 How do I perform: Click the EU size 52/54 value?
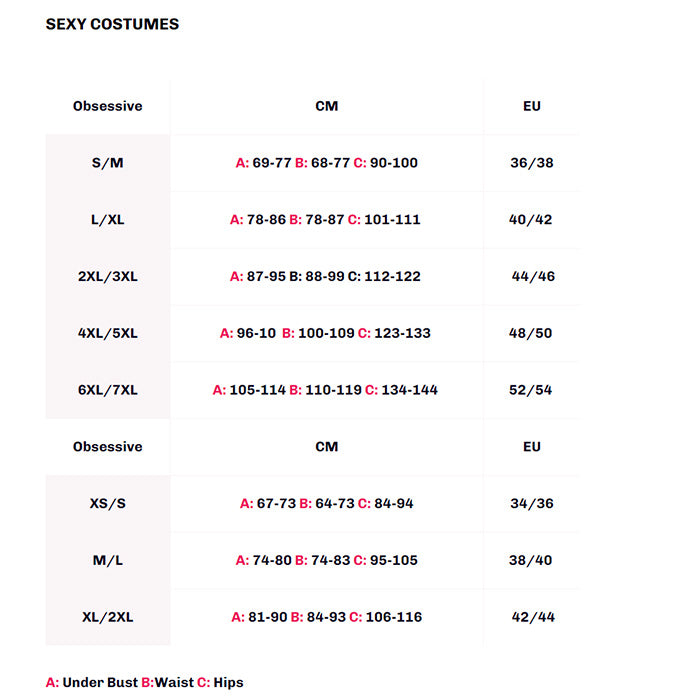point(531,390)
